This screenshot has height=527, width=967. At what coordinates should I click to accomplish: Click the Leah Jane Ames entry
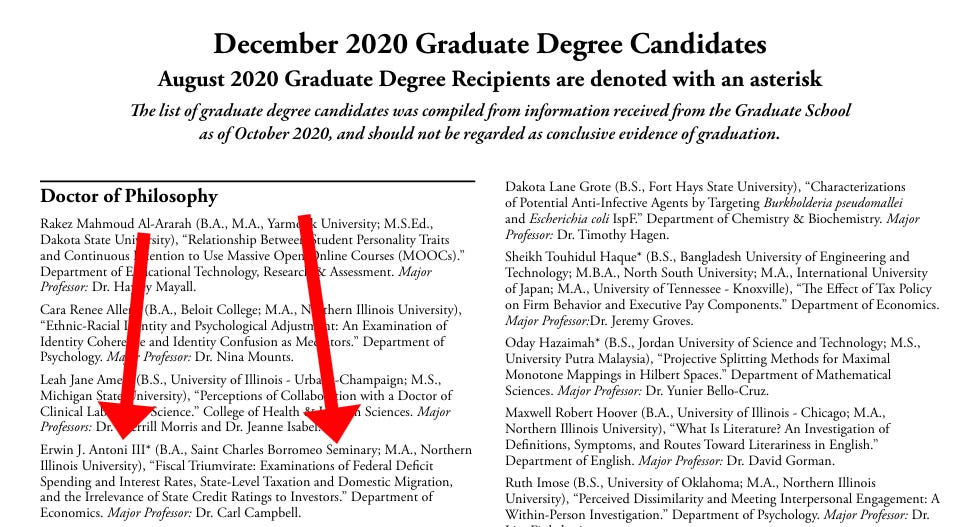point(246,404)
